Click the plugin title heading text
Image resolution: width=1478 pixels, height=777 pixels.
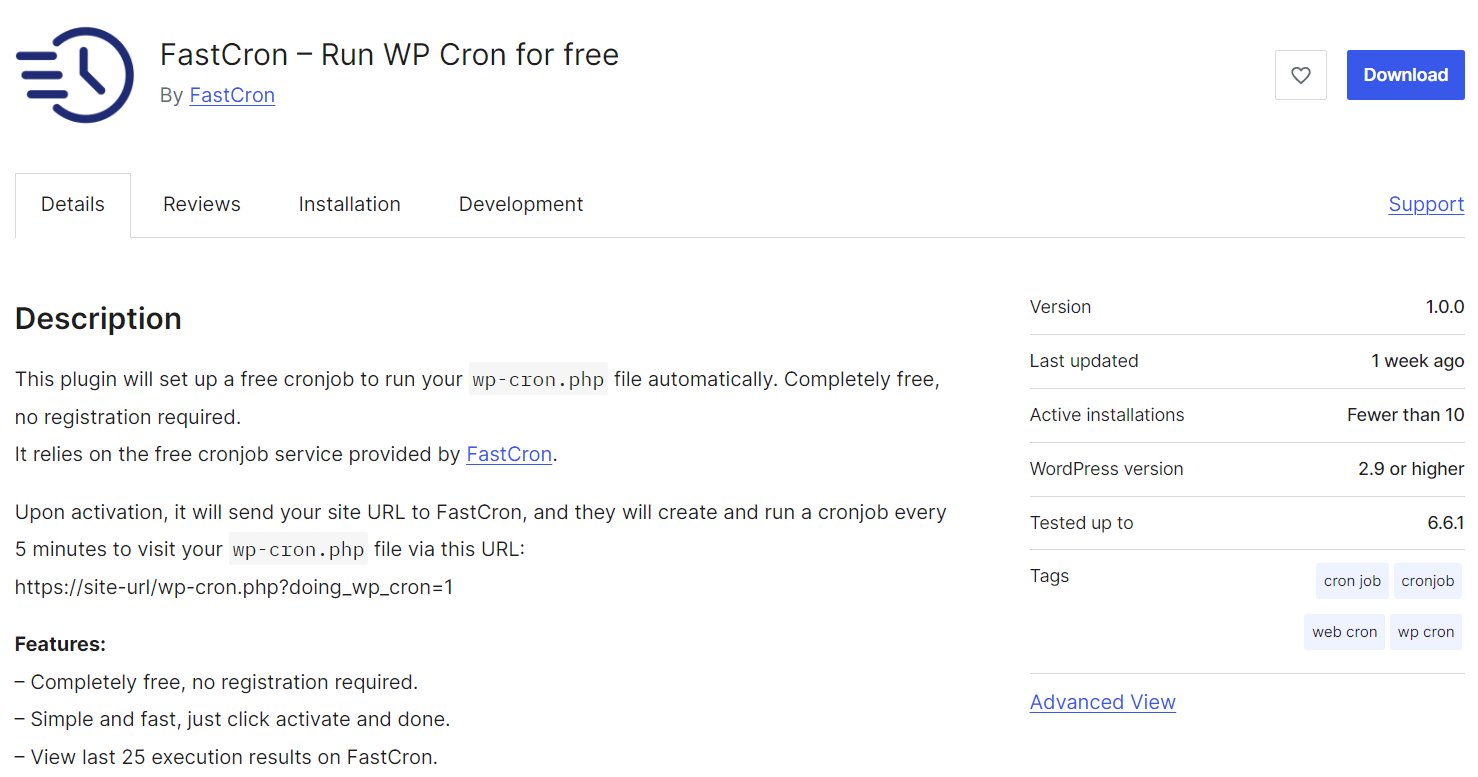389,54
